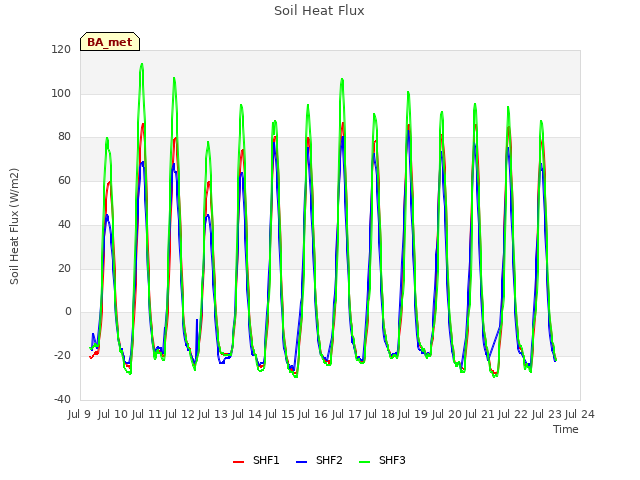Click the Jul 10 x-axis label
The width and height of the screenshot is (640, 480).
pos(112,414)
